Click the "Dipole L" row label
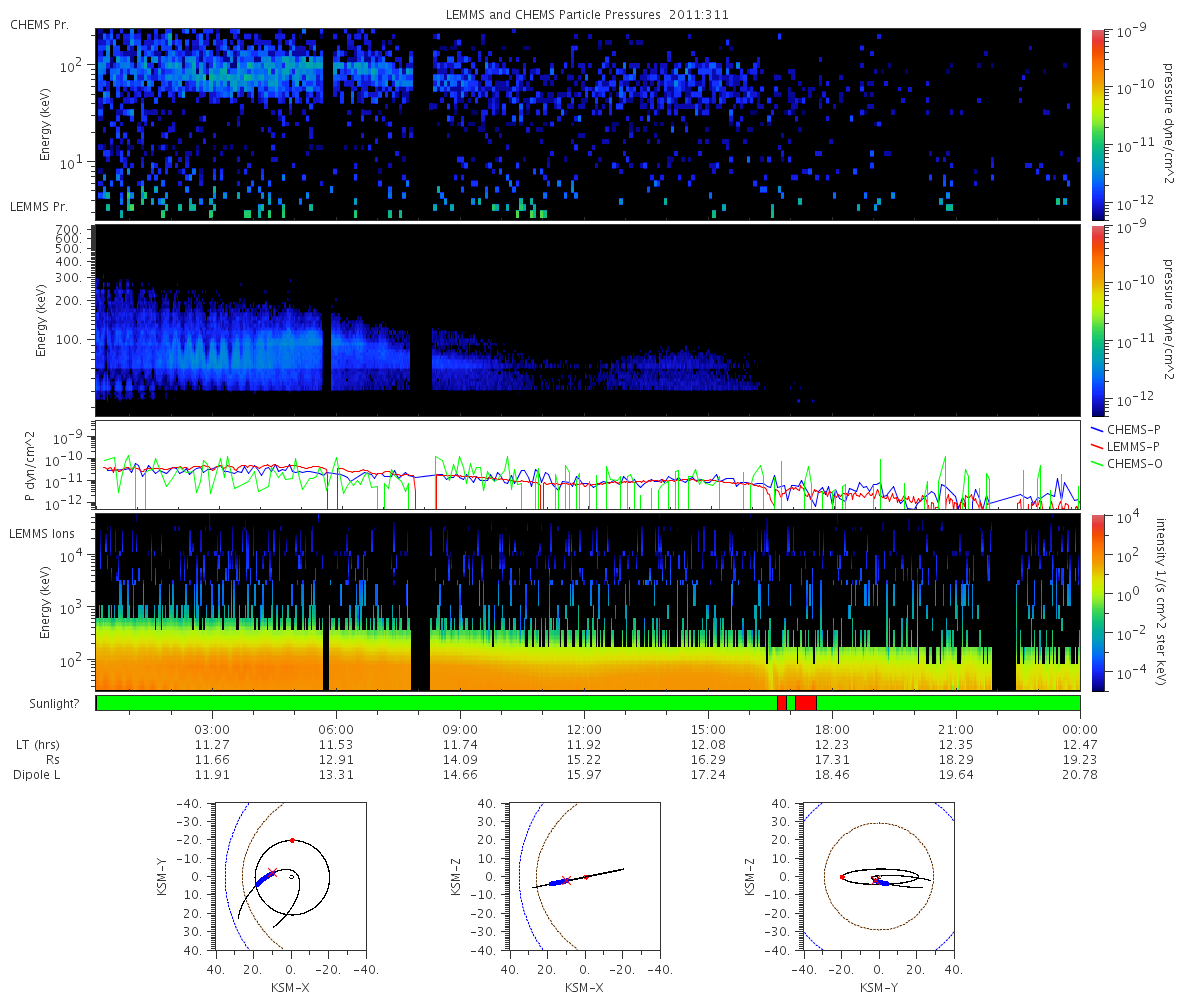This screenshot has height=1000, width=1200. click(x=37, y=775)
